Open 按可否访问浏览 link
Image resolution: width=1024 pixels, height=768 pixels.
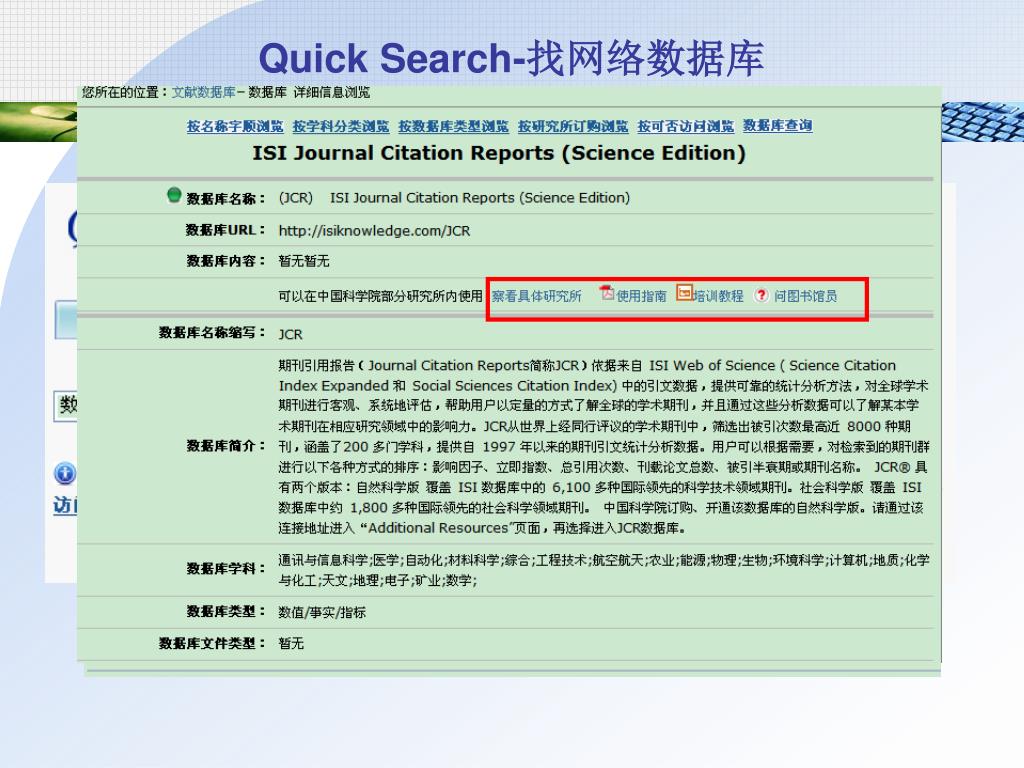tap(686, 126)
